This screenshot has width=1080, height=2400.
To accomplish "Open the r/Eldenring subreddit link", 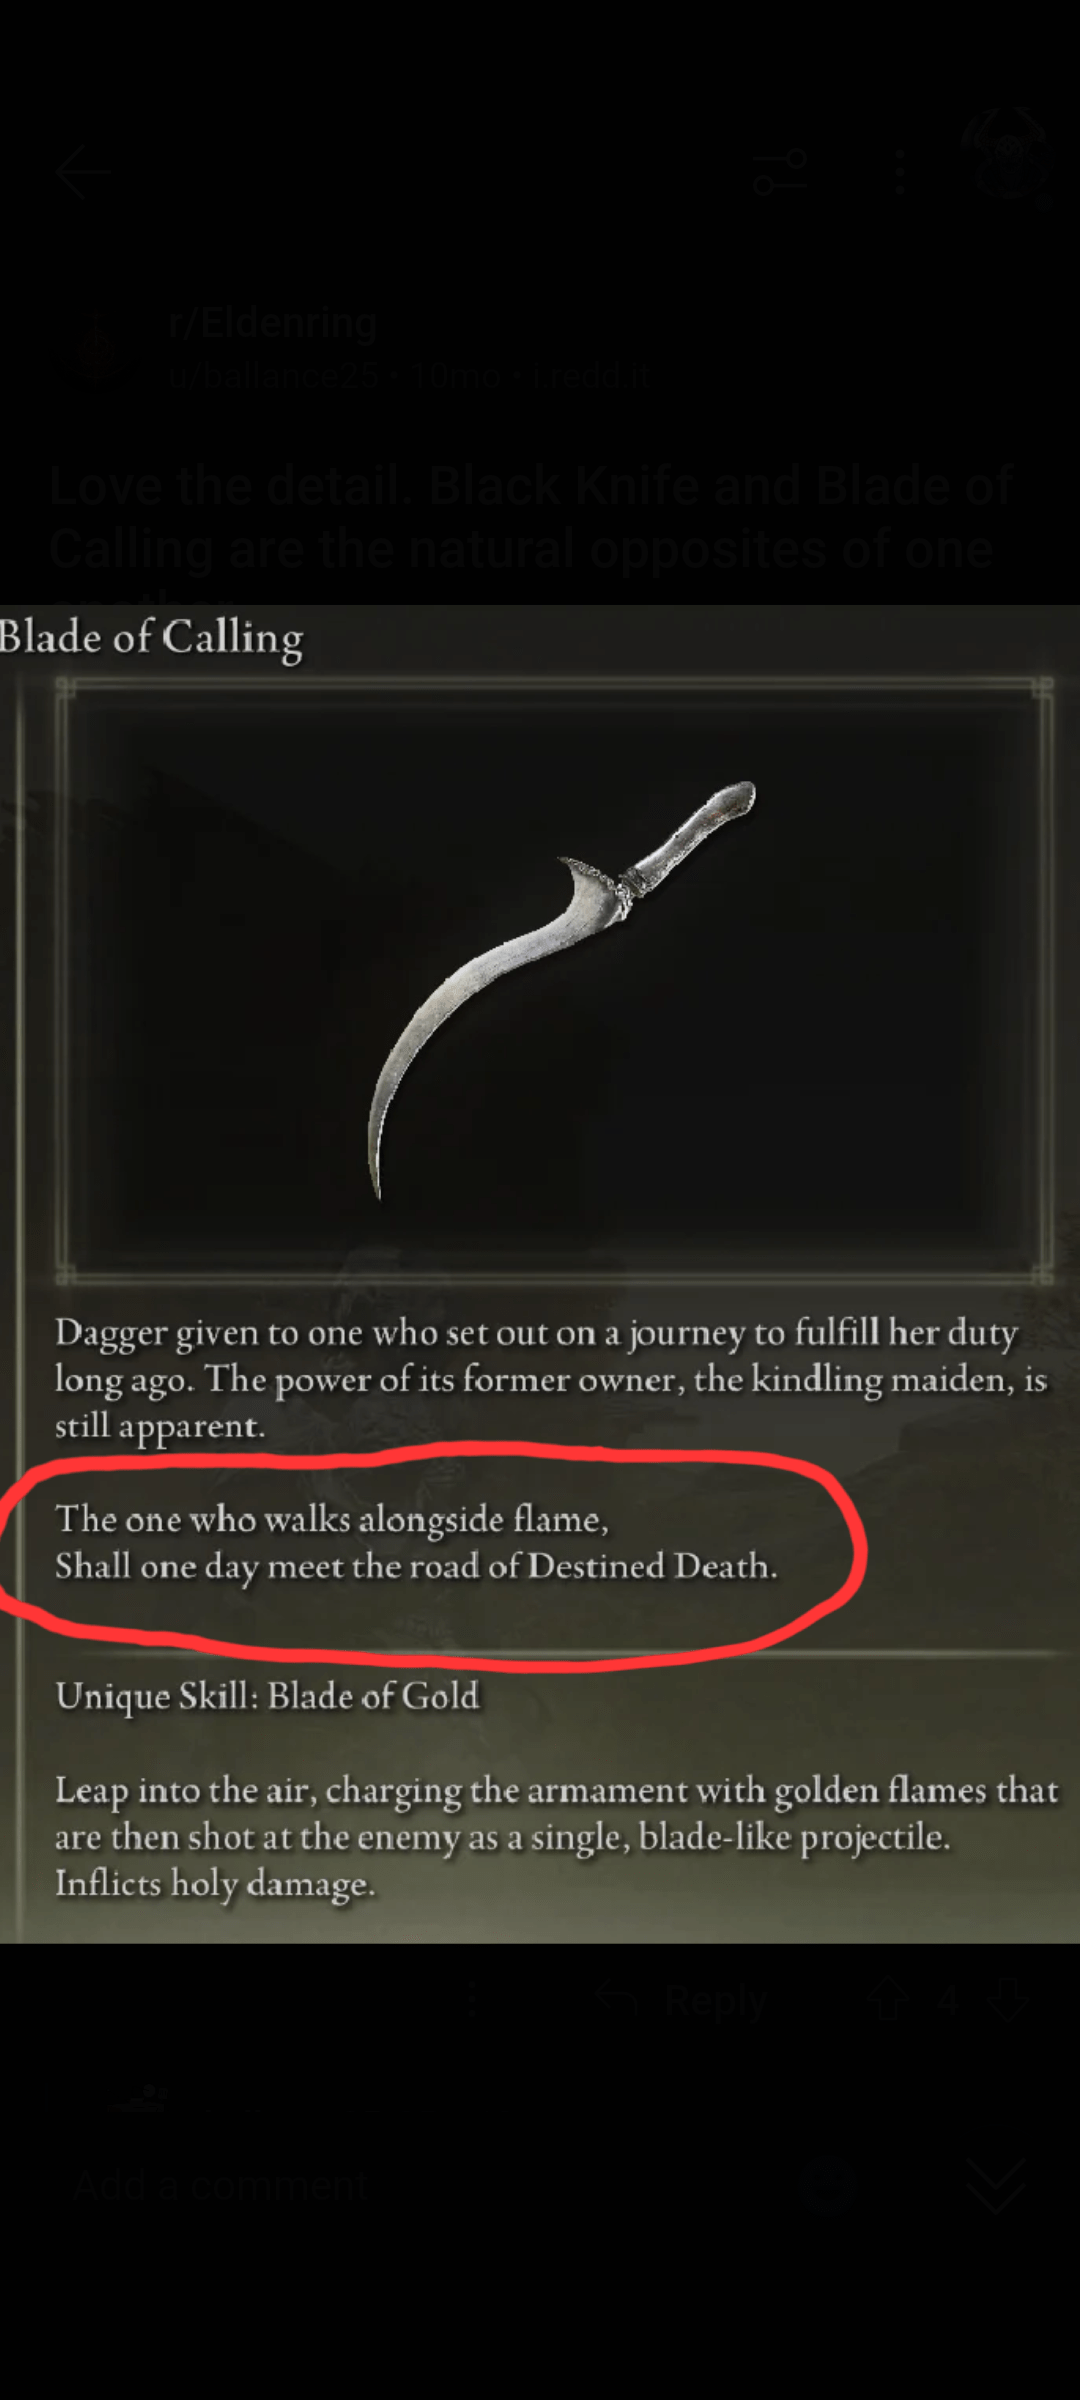I will [273, 323].
